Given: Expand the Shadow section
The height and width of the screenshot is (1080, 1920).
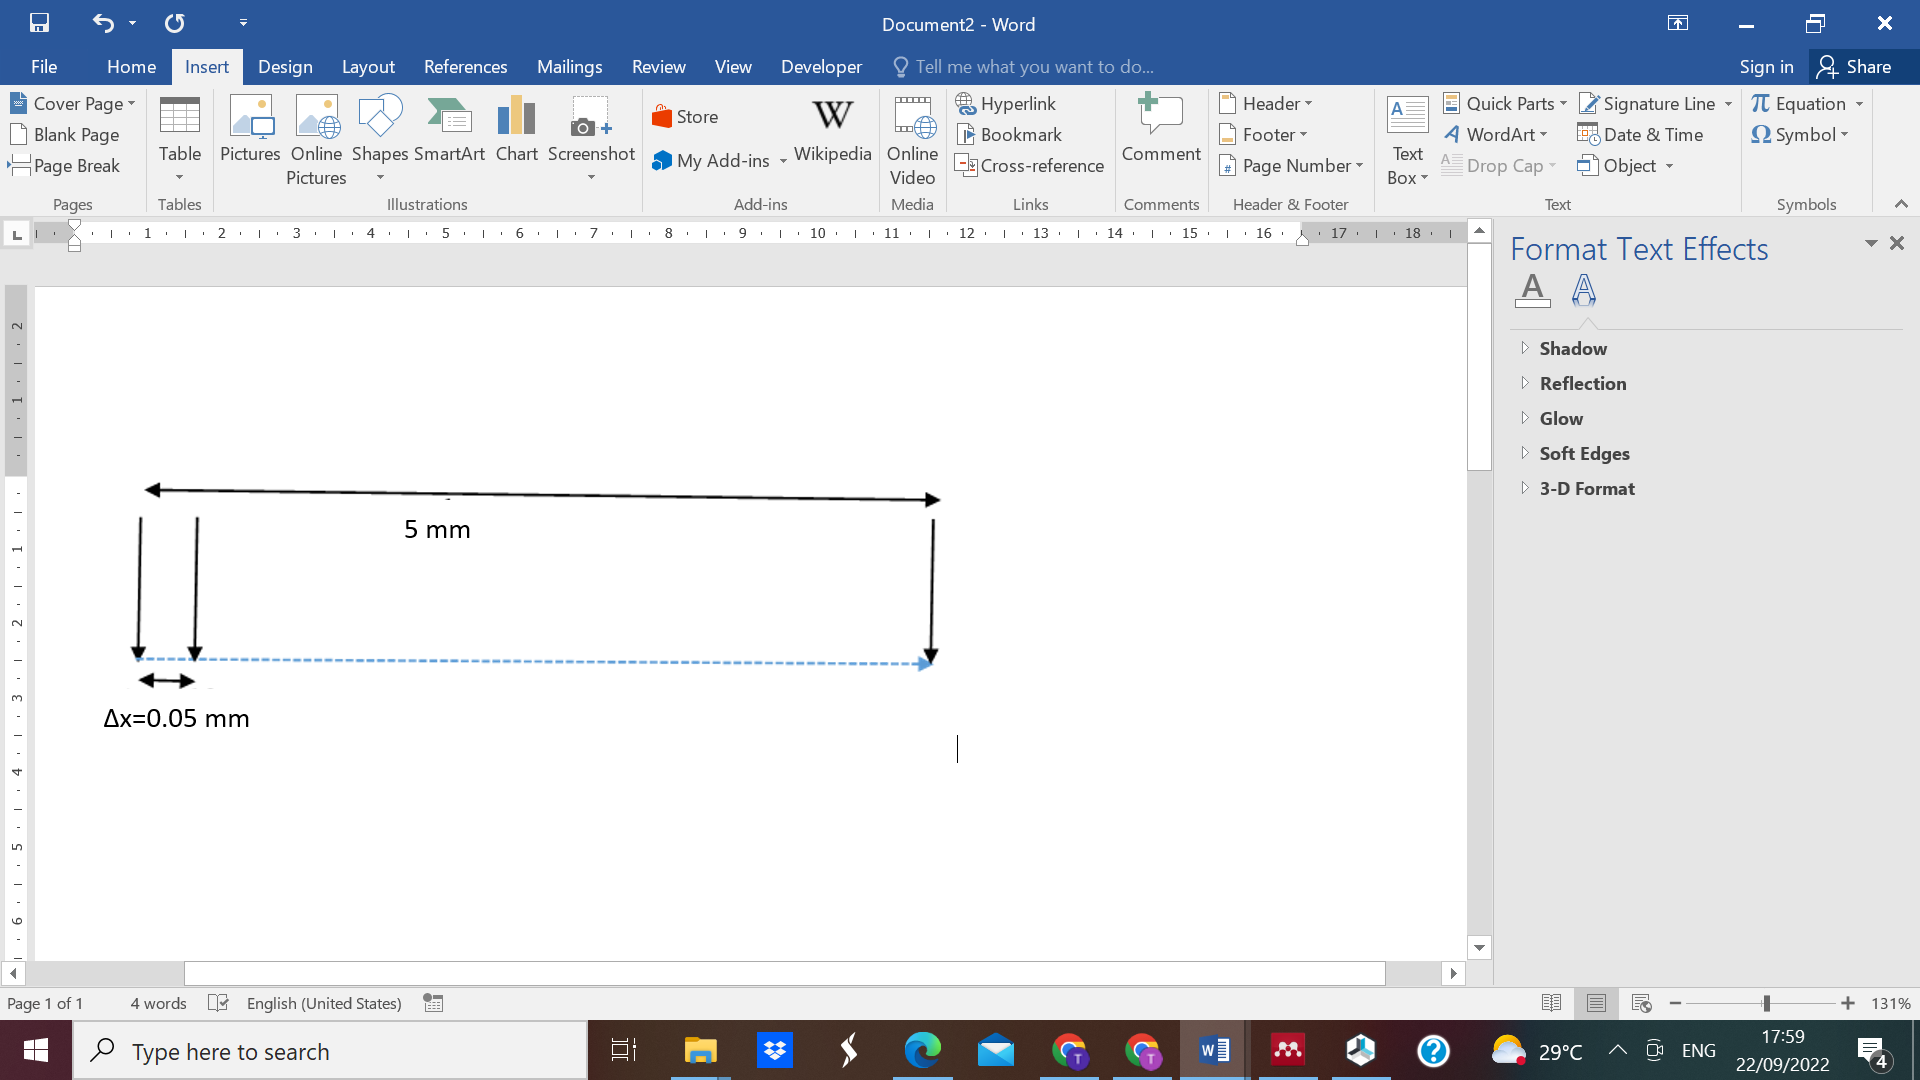Looking at the screenshot, I should [x=1572, y=348].
